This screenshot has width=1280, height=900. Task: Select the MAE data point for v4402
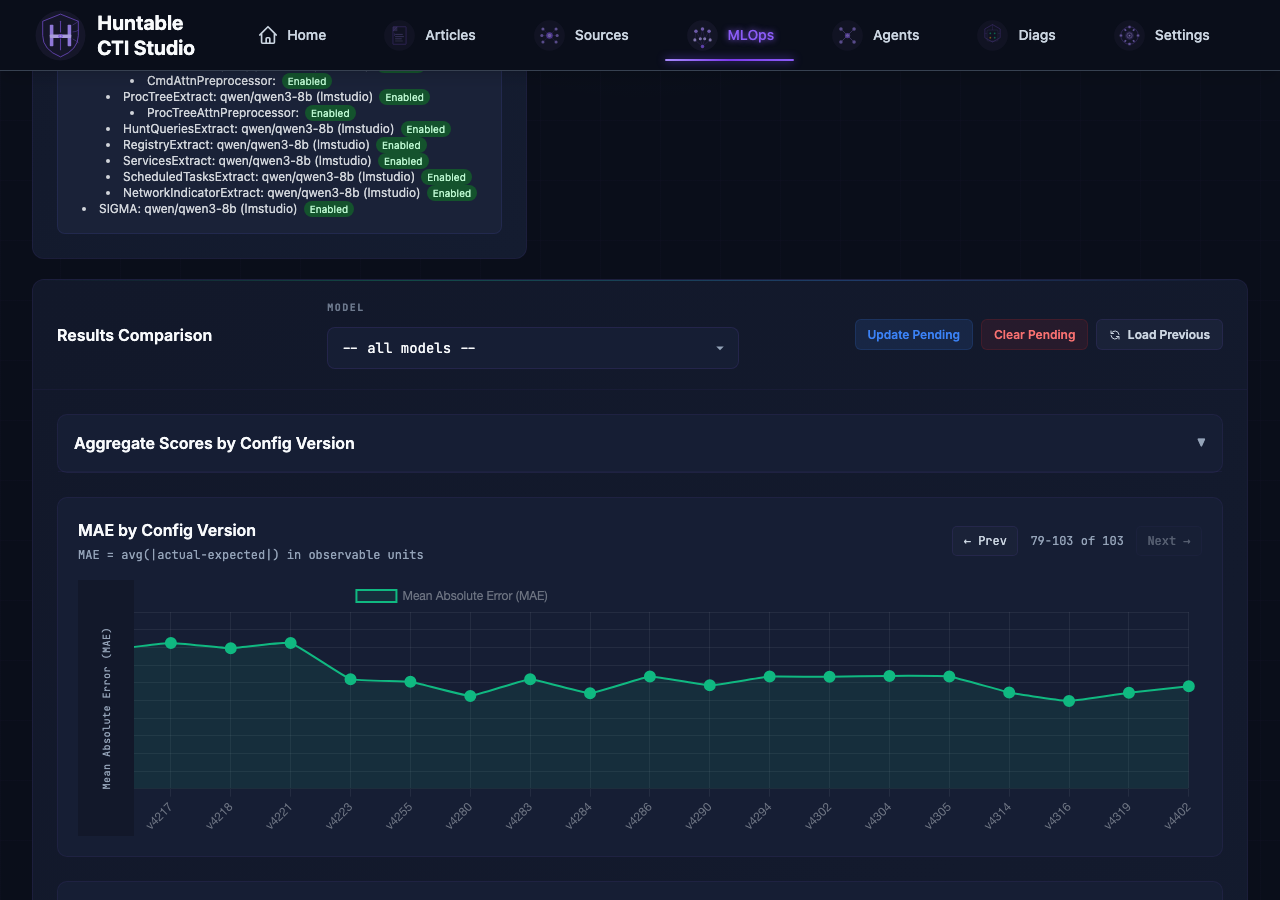[1189, 686]
